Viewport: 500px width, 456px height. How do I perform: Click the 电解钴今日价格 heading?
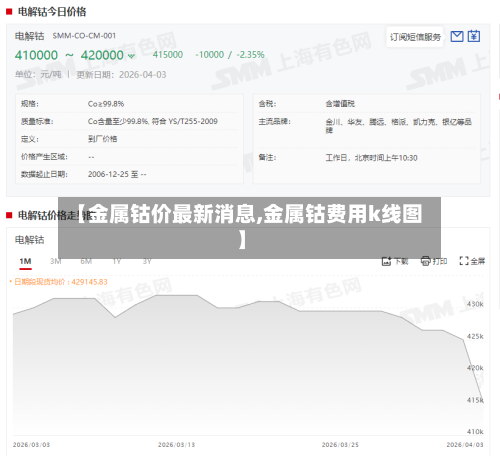click(x=52, y=12)
